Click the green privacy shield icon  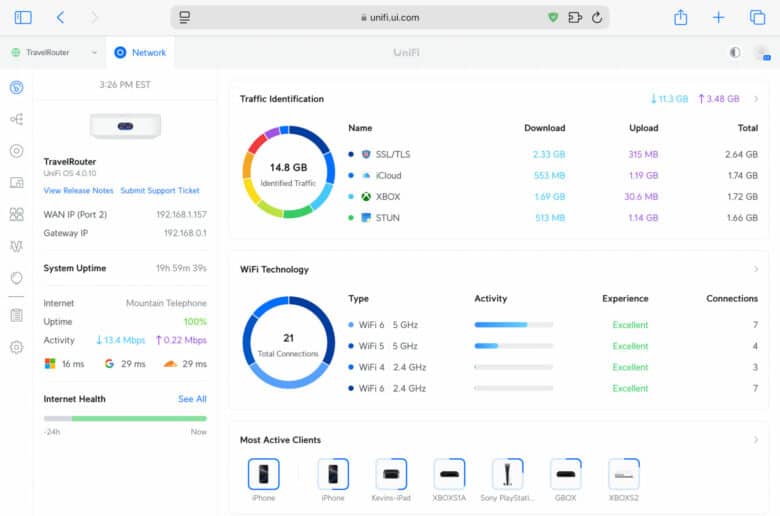click(553, 17)
